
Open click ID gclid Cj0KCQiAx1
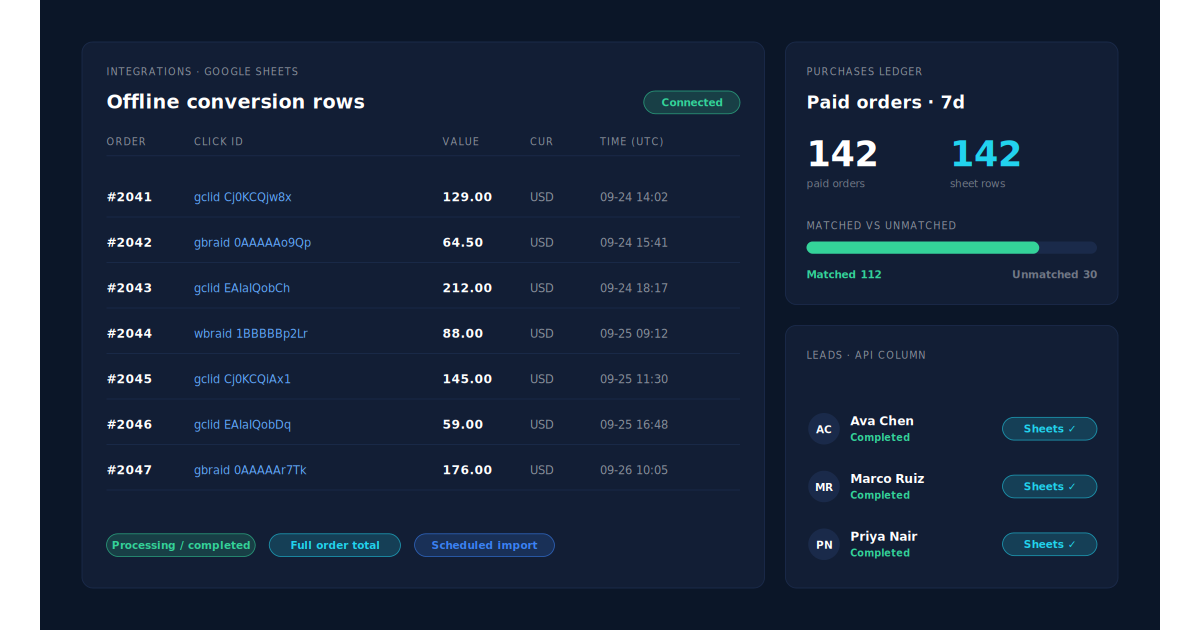coord(242,379)
